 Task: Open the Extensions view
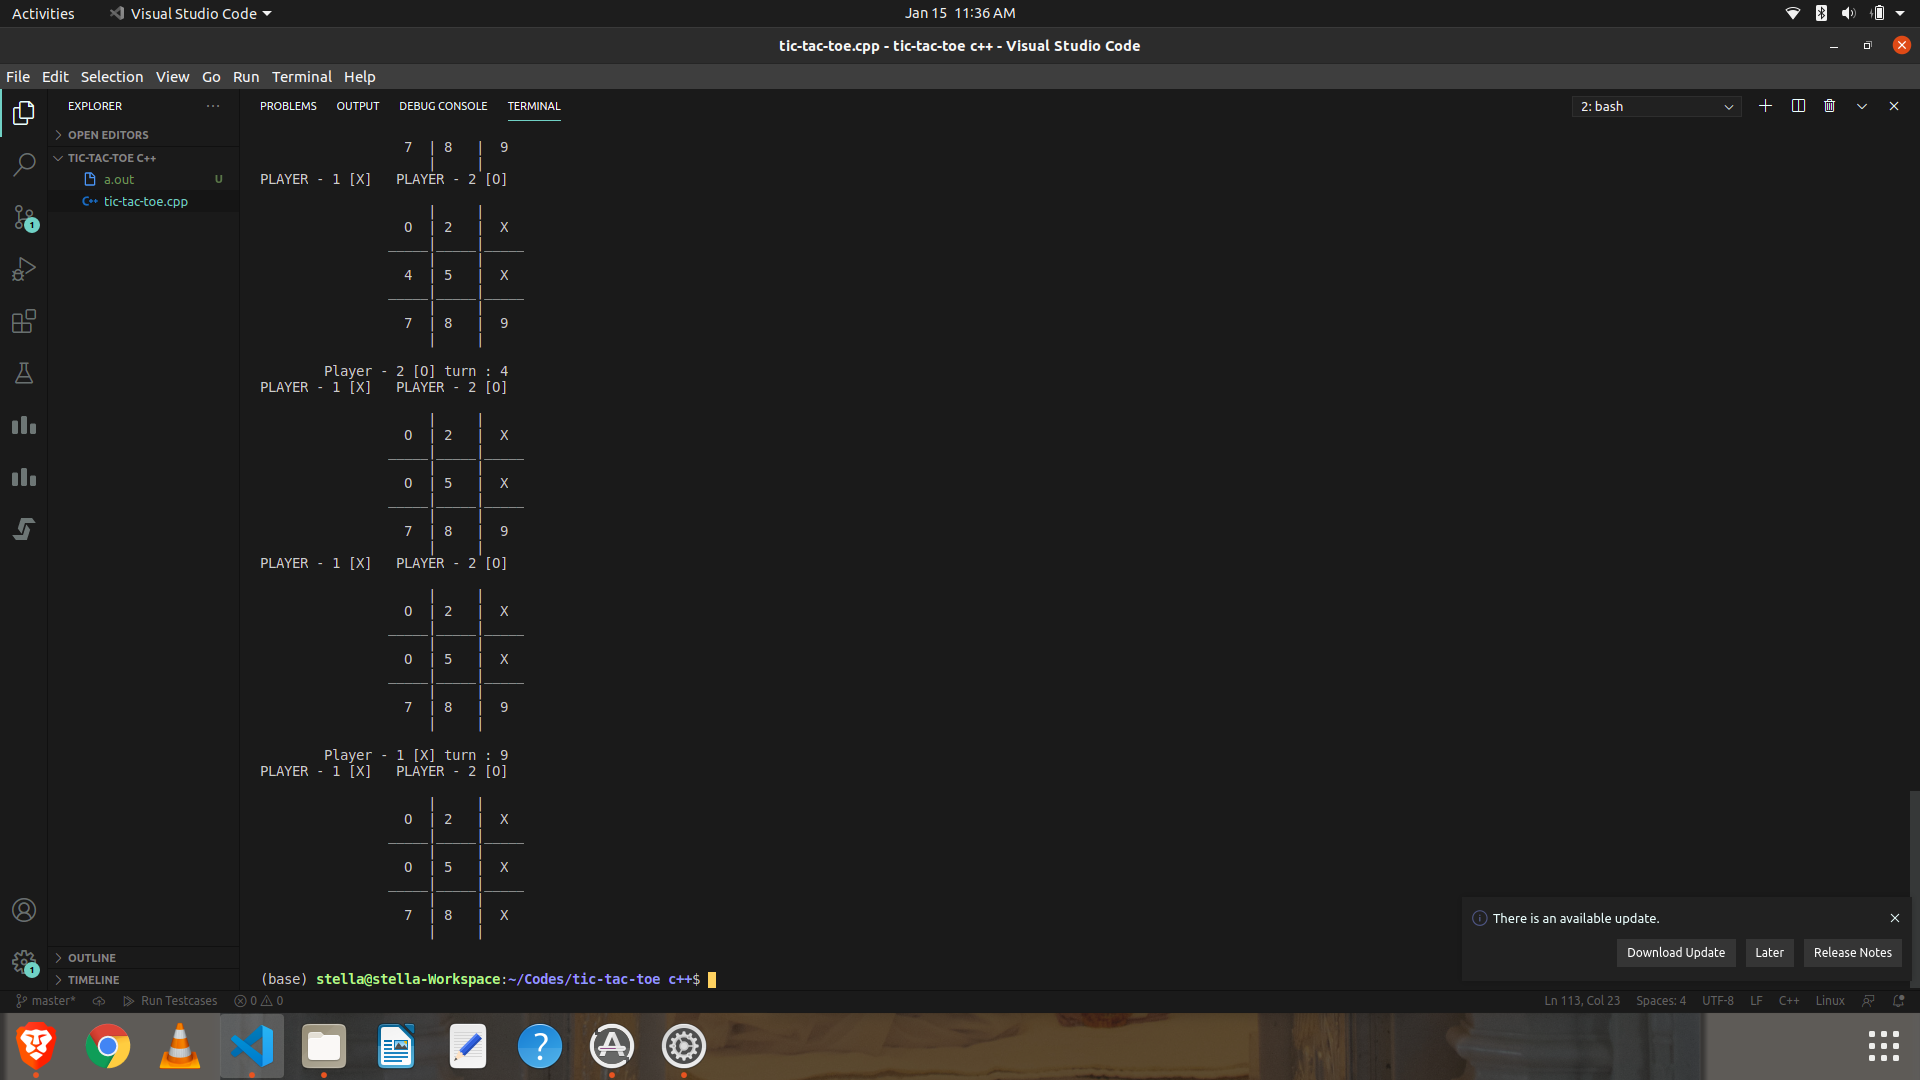tap(24, 321)
